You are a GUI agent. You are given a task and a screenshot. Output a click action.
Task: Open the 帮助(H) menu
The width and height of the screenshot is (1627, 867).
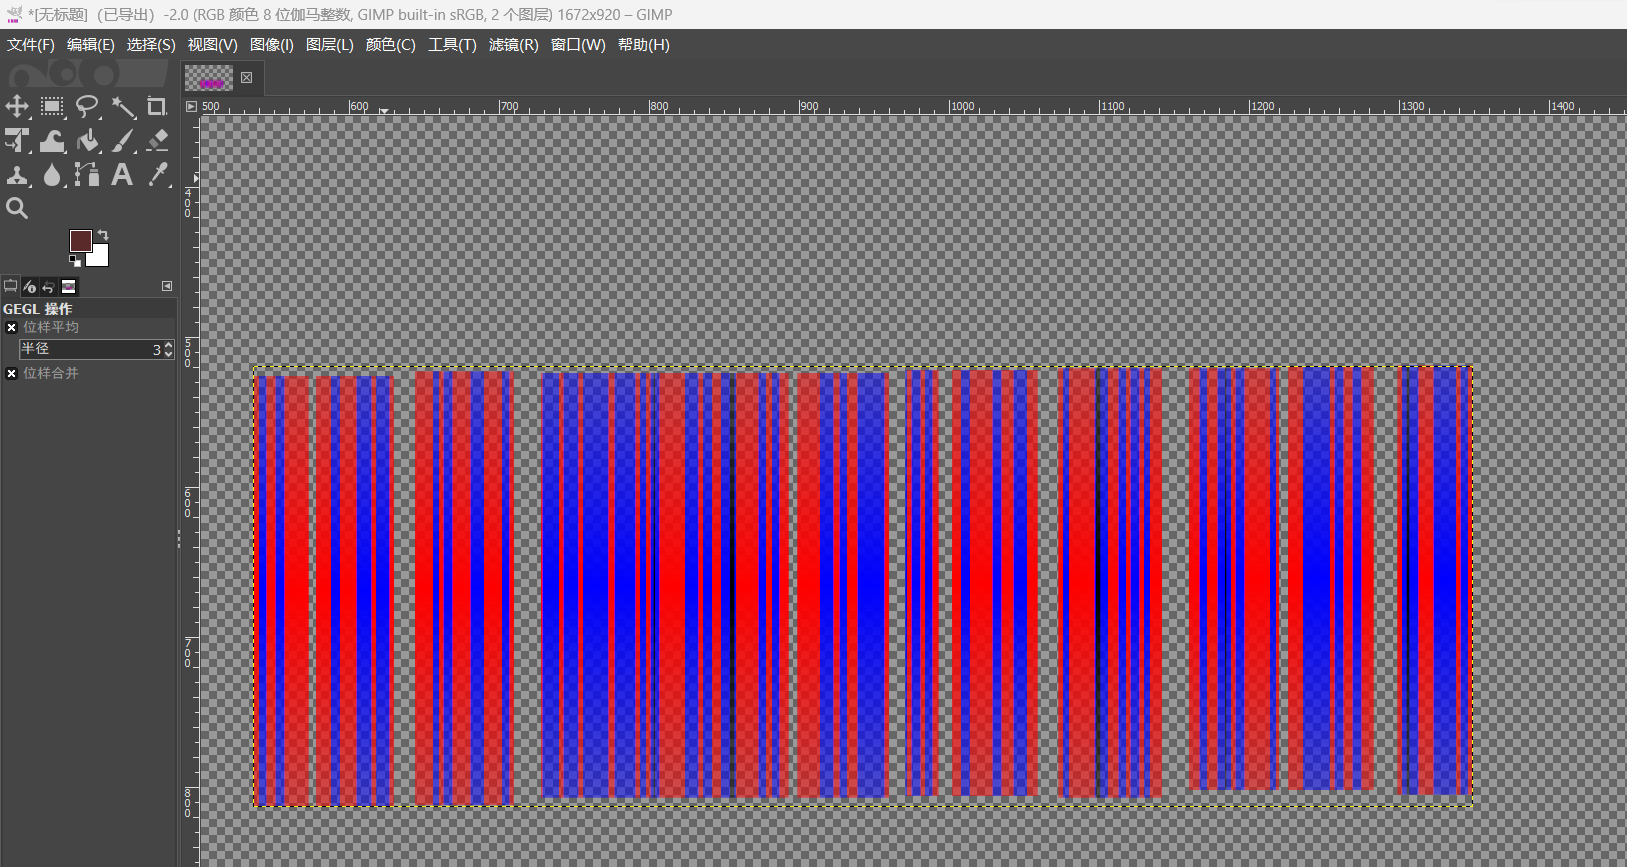click(644, 45)
